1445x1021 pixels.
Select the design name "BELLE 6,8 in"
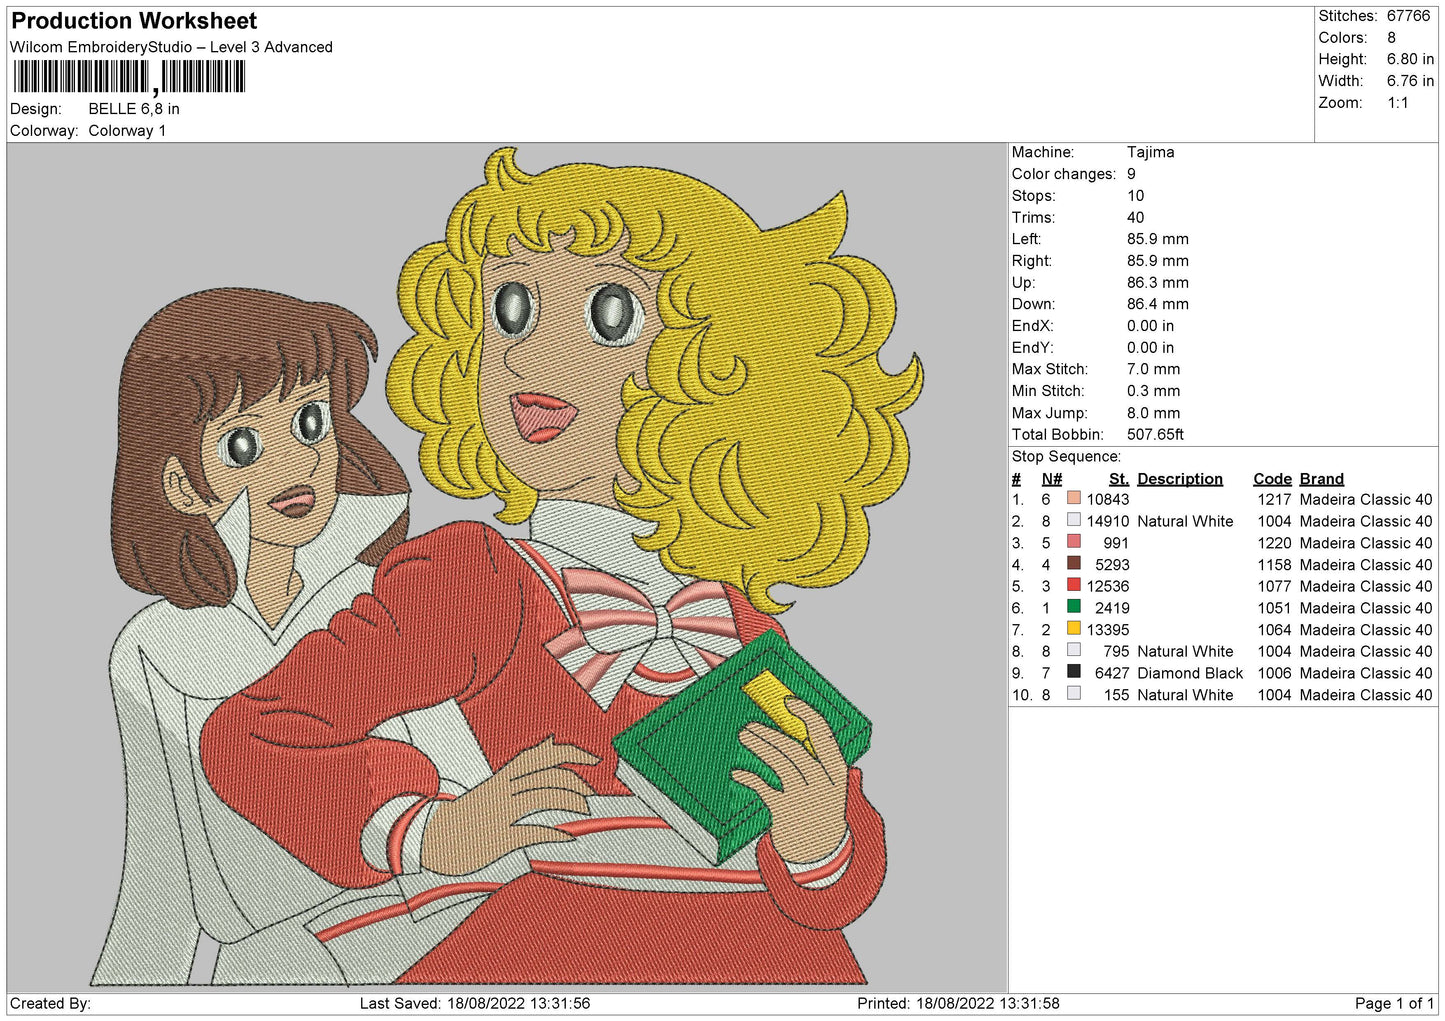(x=134, y=109)
